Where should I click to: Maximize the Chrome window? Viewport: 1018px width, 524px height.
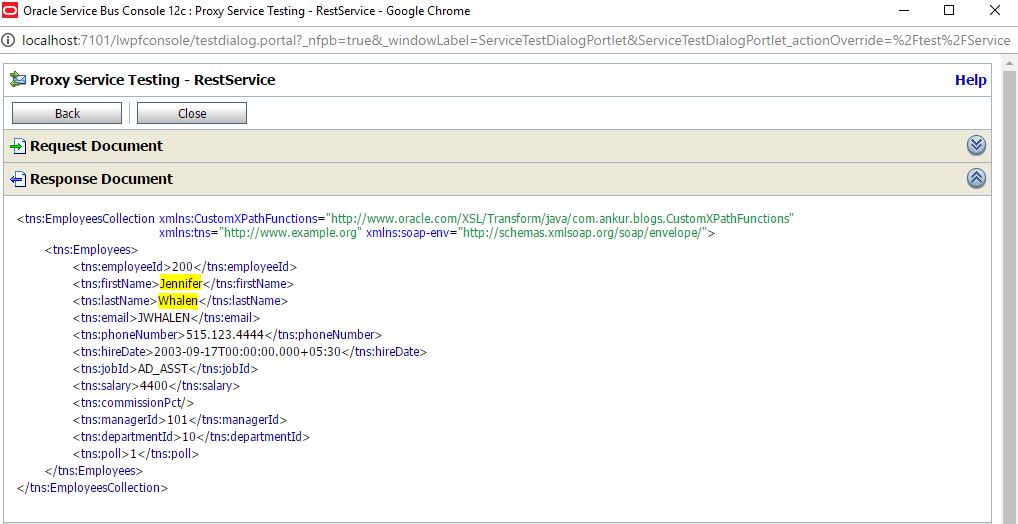(x=949, y=10)
